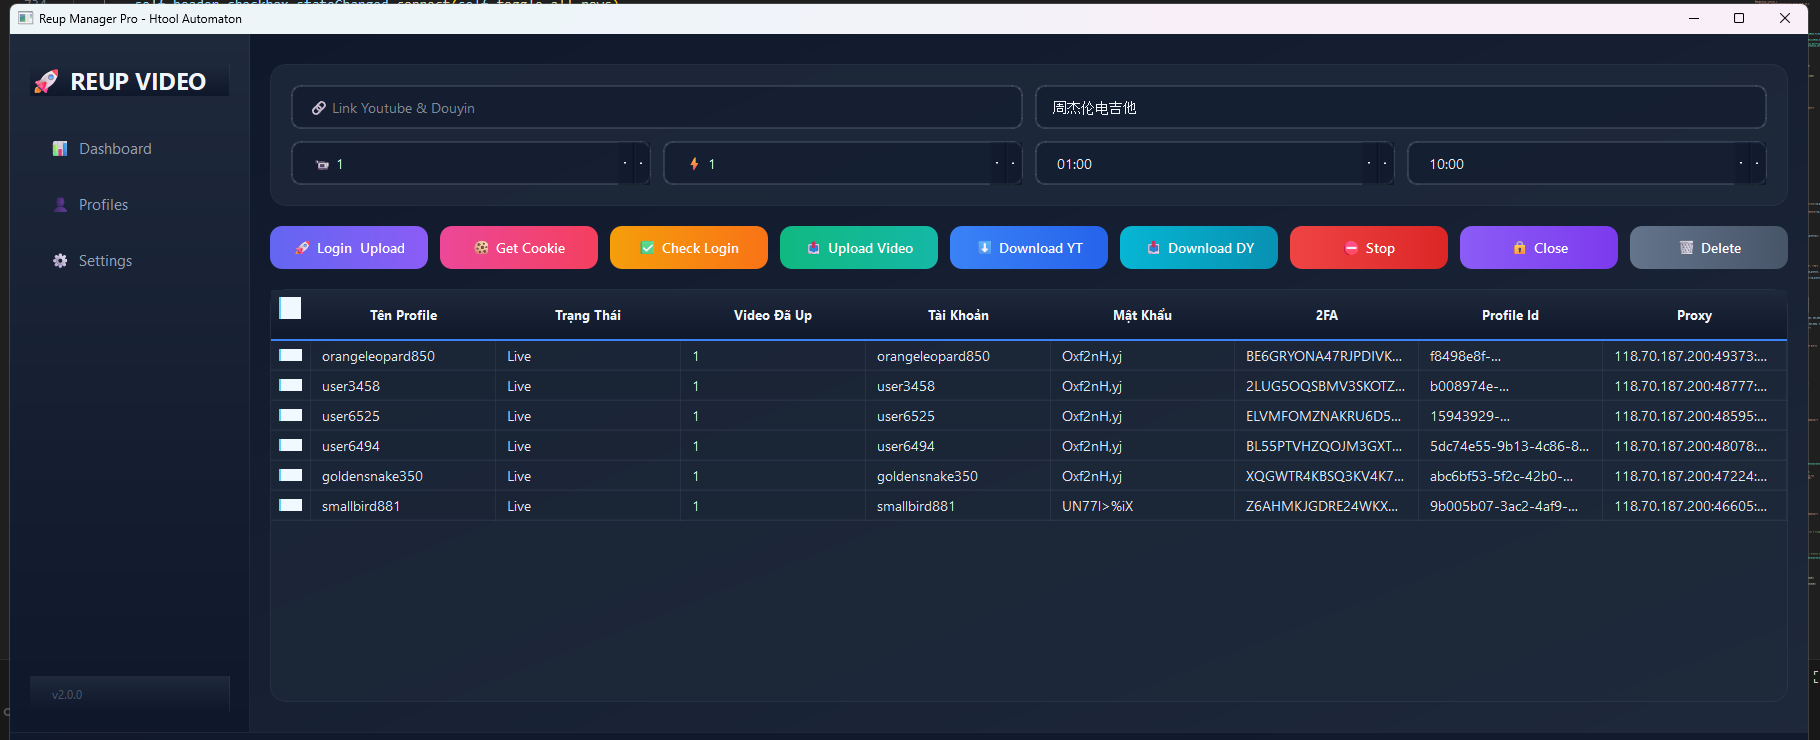The height and width of the screenshot is (740, 1820).
Task: Click the Link Youtube & Douyin input field
Action: click(656, 108)
